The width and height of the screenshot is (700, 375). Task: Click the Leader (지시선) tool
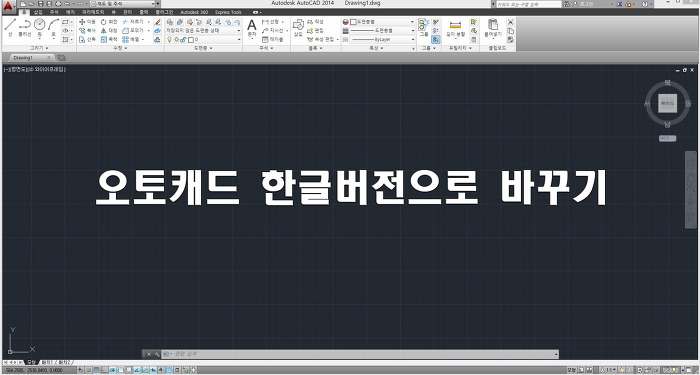(x=273, y=30)
